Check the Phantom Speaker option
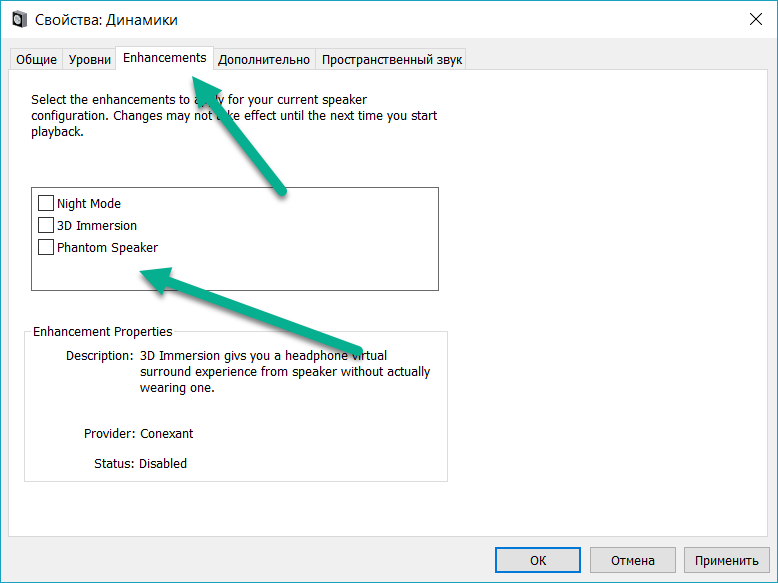 pos(46,247)
